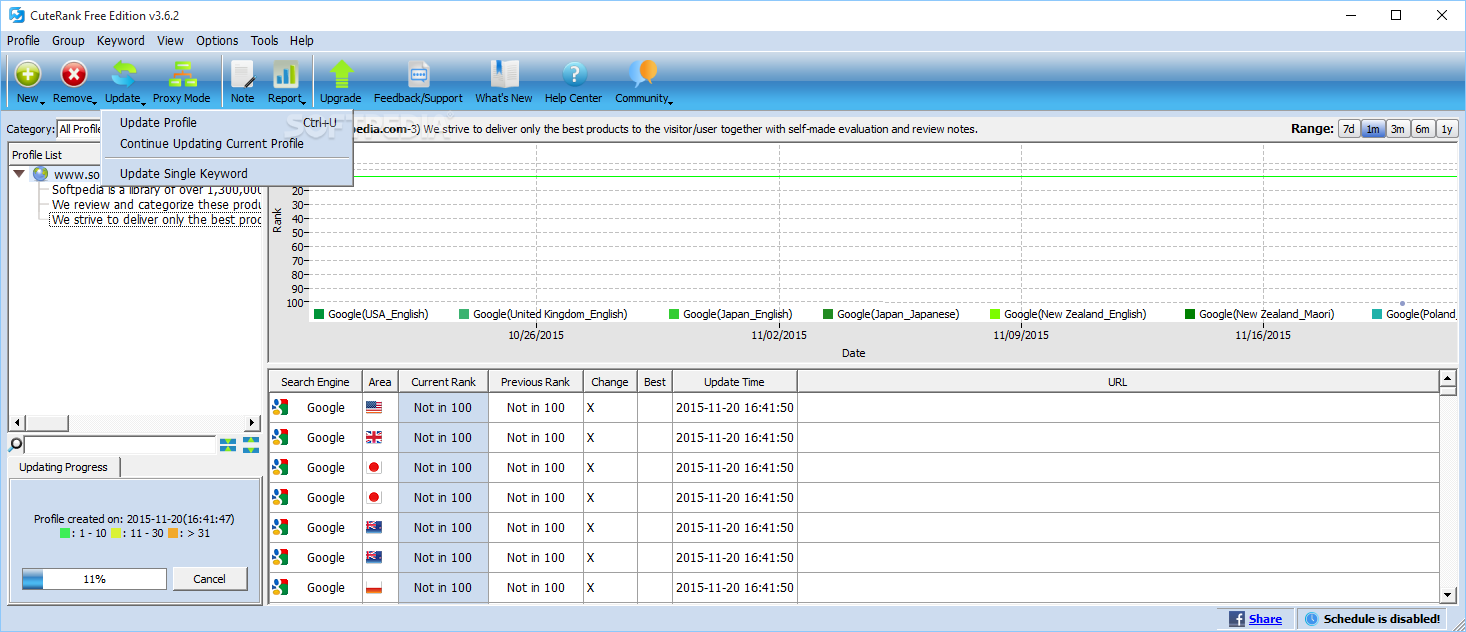Sort by Search Engine column header
1466x632 pixels.
[x=315, y=382]
